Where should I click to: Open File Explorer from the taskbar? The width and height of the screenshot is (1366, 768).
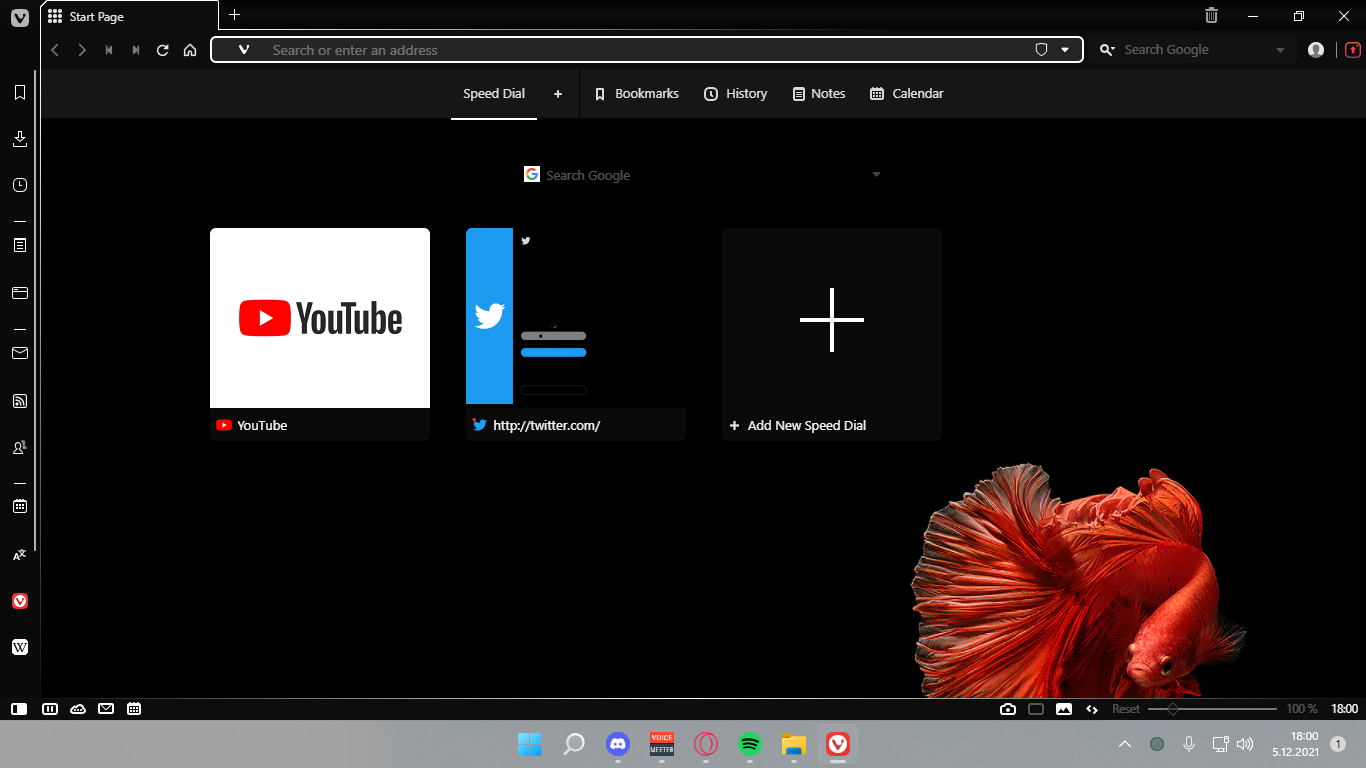(x=794, y=744)
